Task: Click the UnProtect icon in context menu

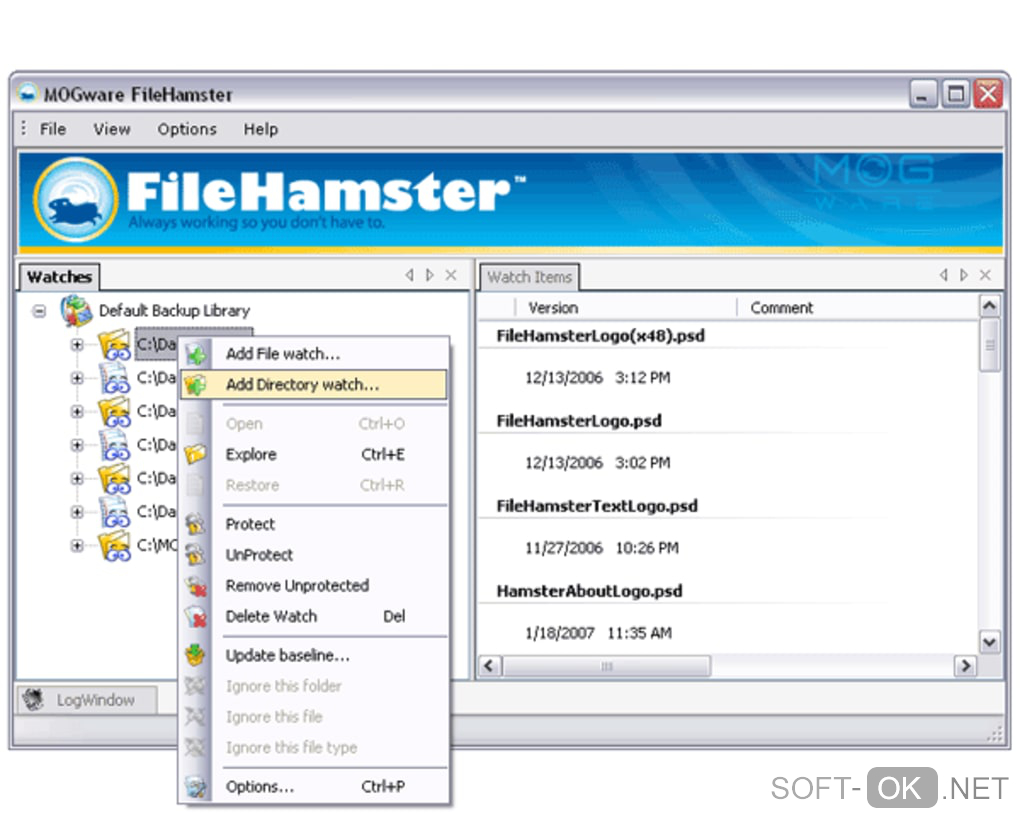Action: click(x=195, y=555)
